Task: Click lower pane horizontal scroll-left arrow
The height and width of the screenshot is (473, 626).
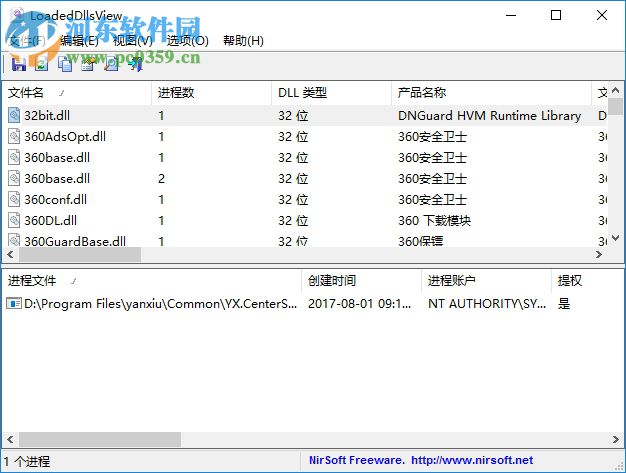Action: coord(10,439)
